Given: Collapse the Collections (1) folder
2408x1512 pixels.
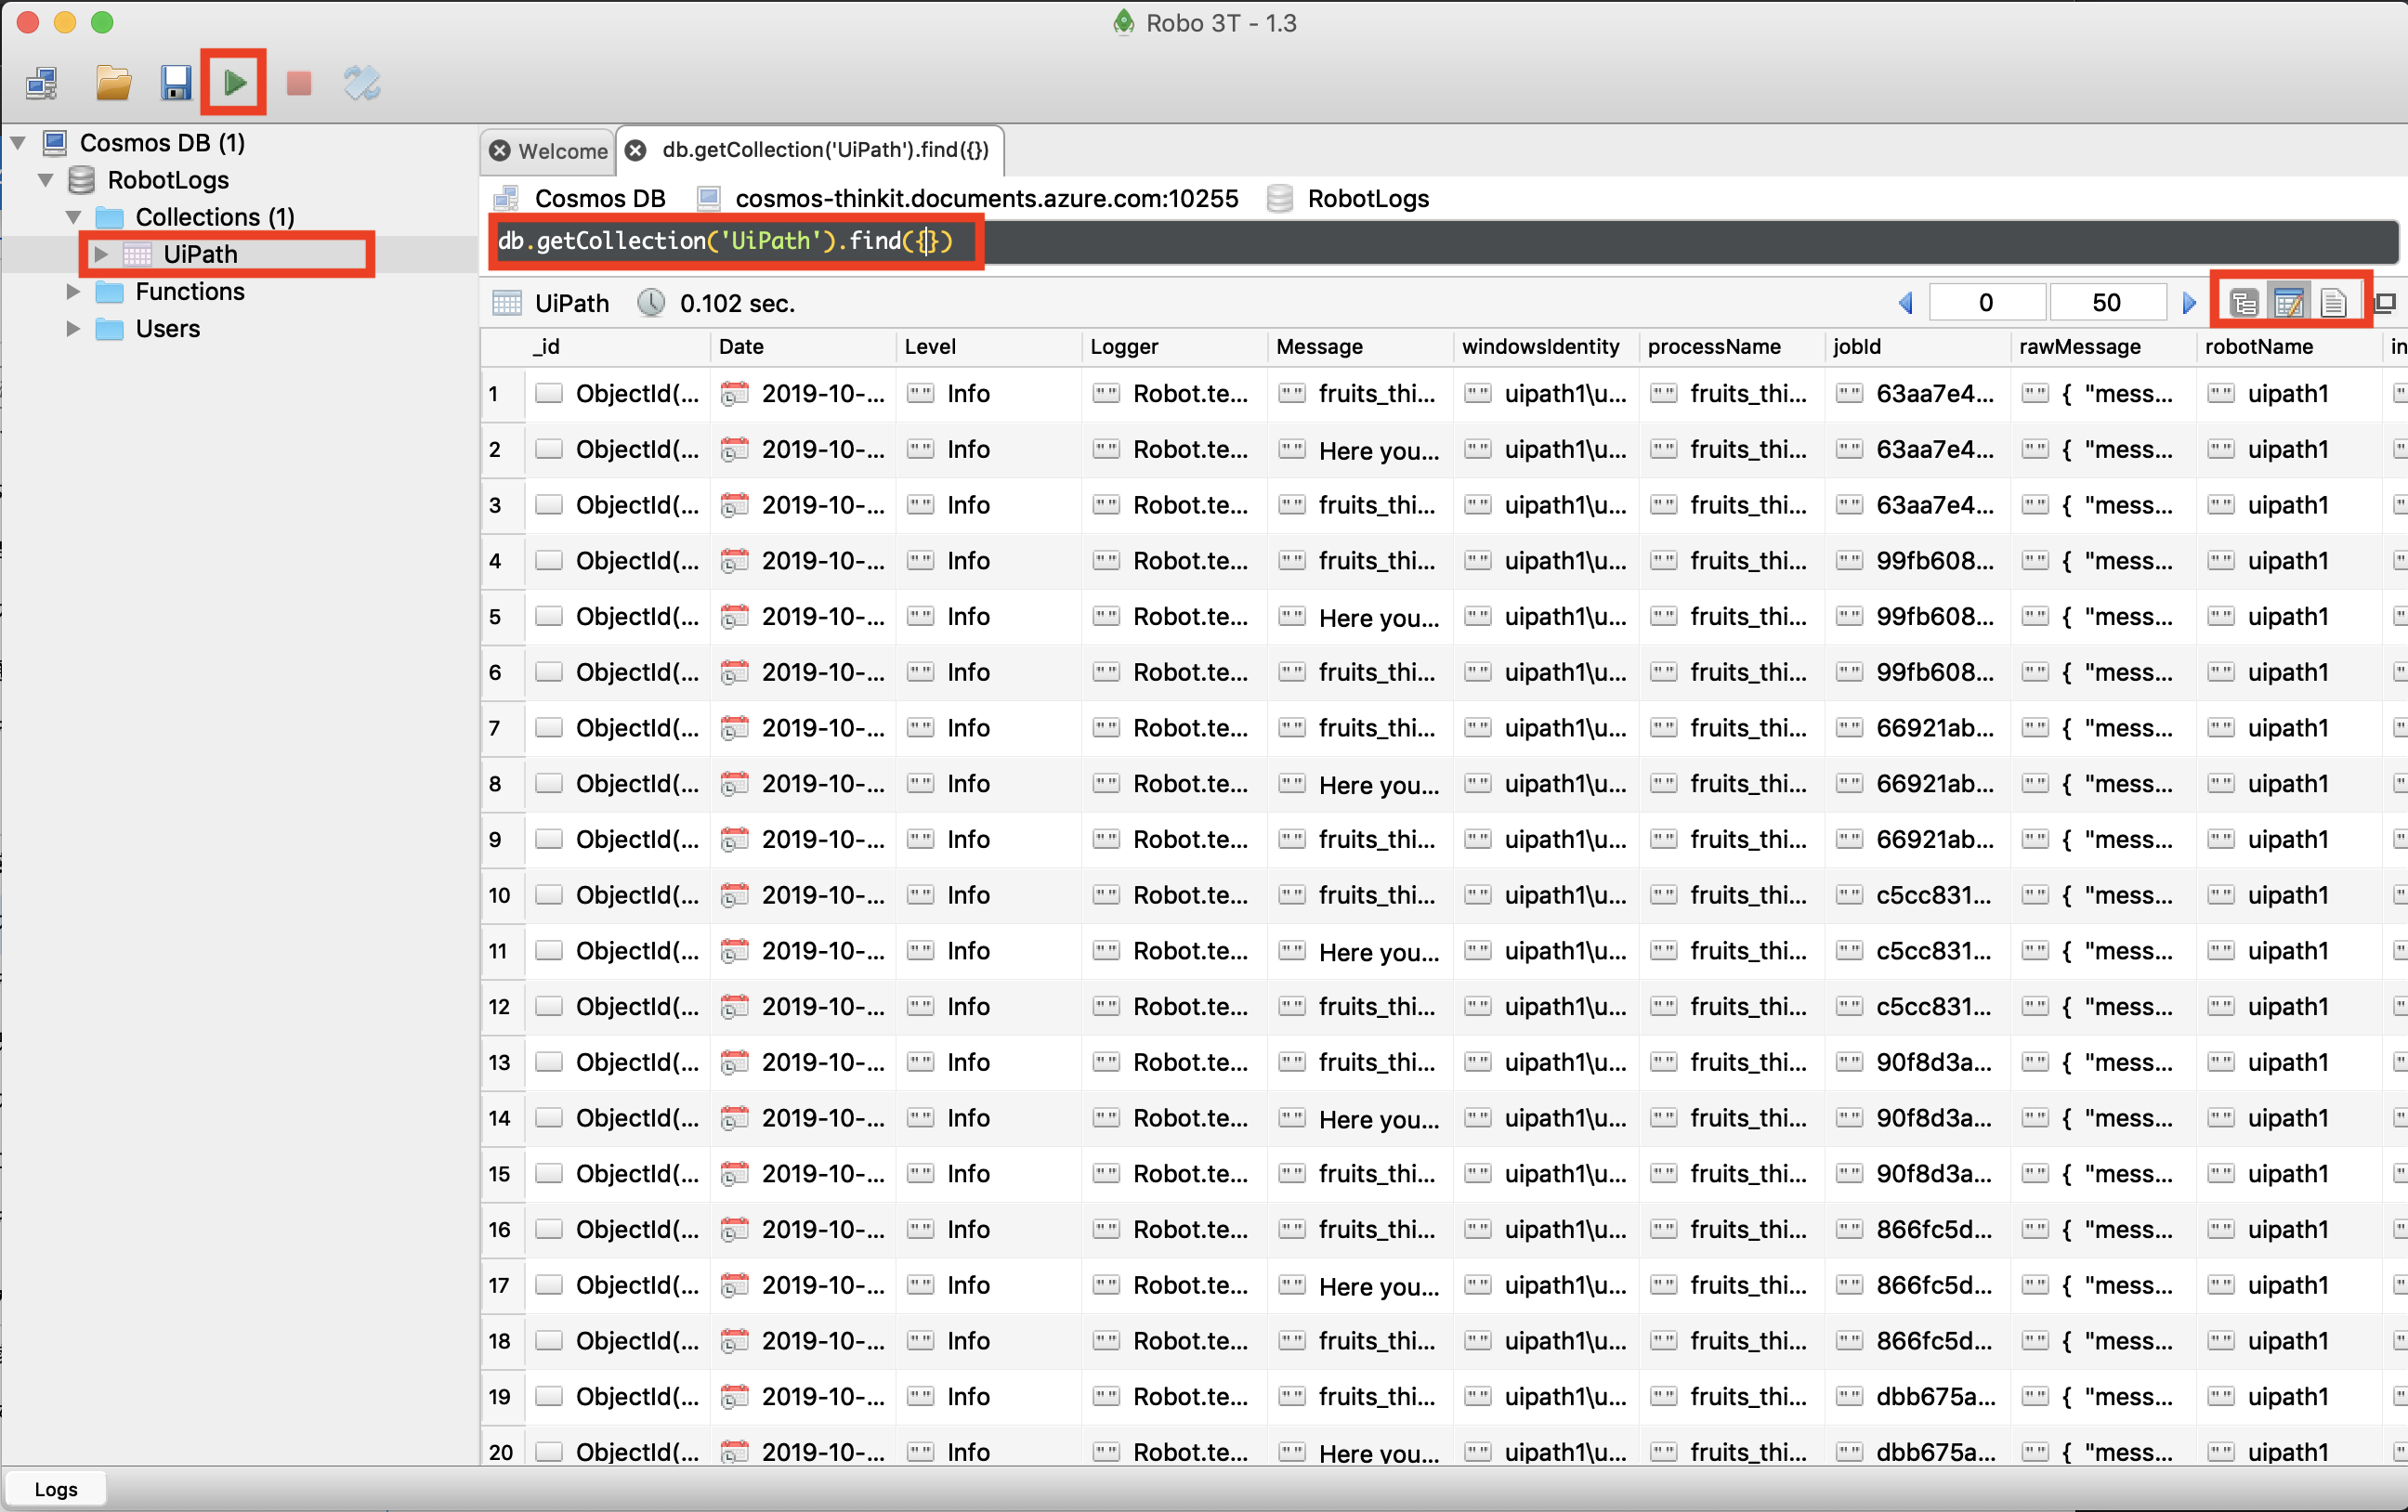Looking at the screenshot, I should point(74,217).
